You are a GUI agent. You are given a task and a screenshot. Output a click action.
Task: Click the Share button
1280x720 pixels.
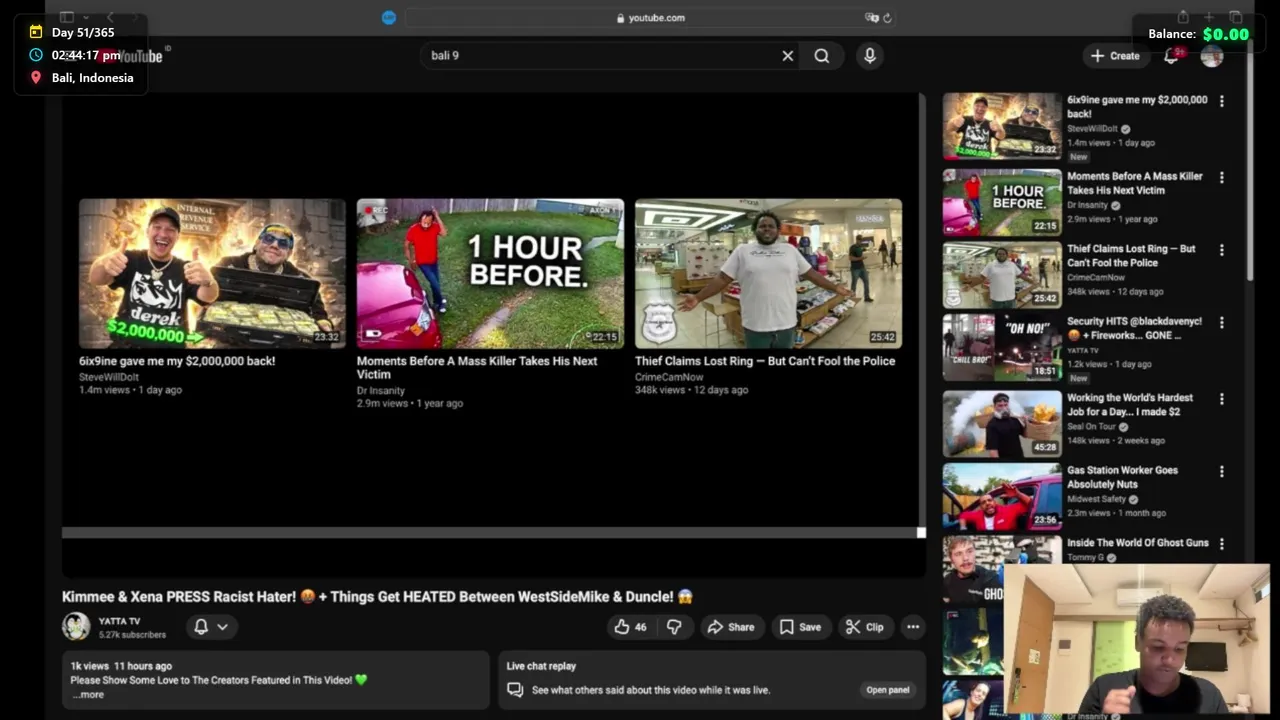(x=731, y=627)
